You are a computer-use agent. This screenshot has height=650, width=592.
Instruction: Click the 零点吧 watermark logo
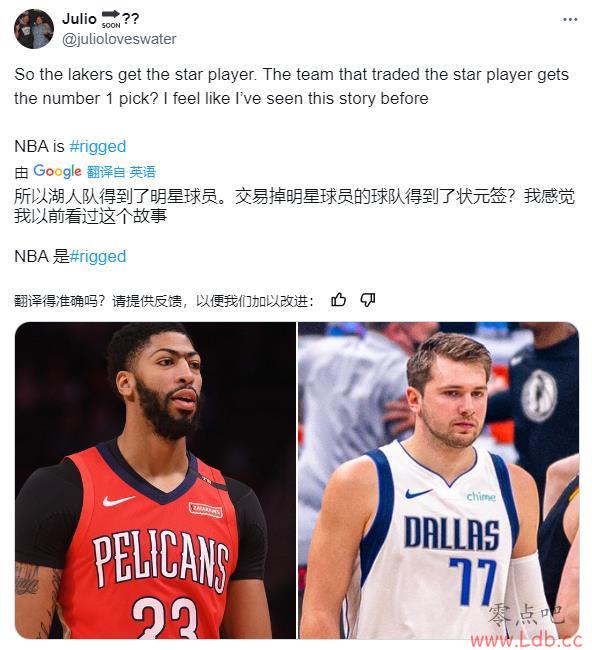525,614
